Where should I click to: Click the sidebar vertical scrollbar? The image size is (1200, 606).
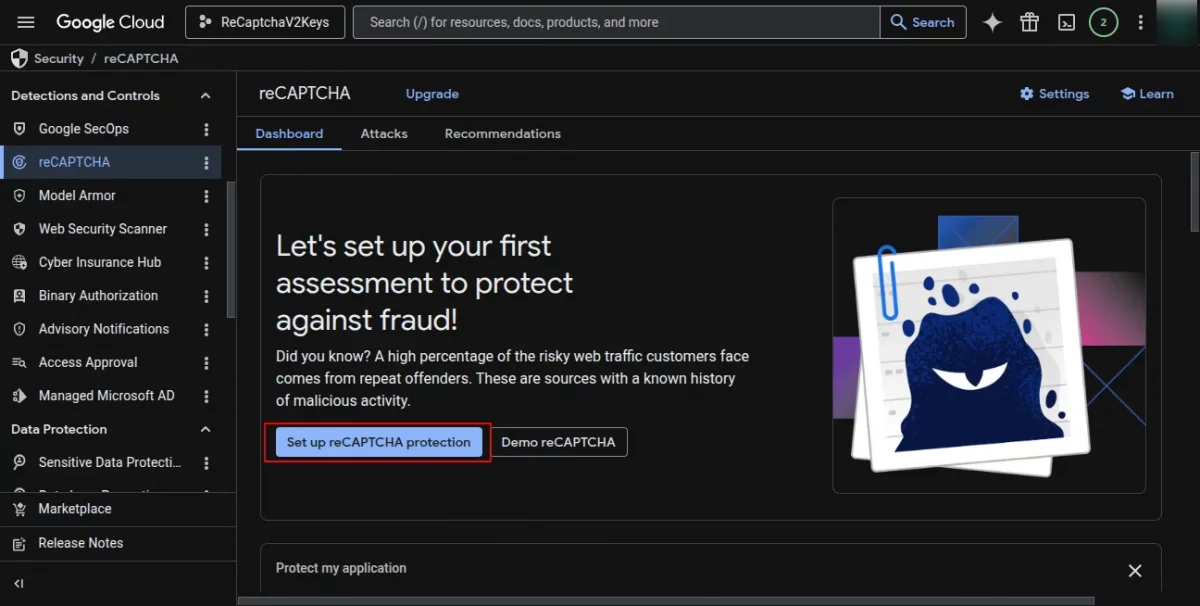tap(232, 250)
